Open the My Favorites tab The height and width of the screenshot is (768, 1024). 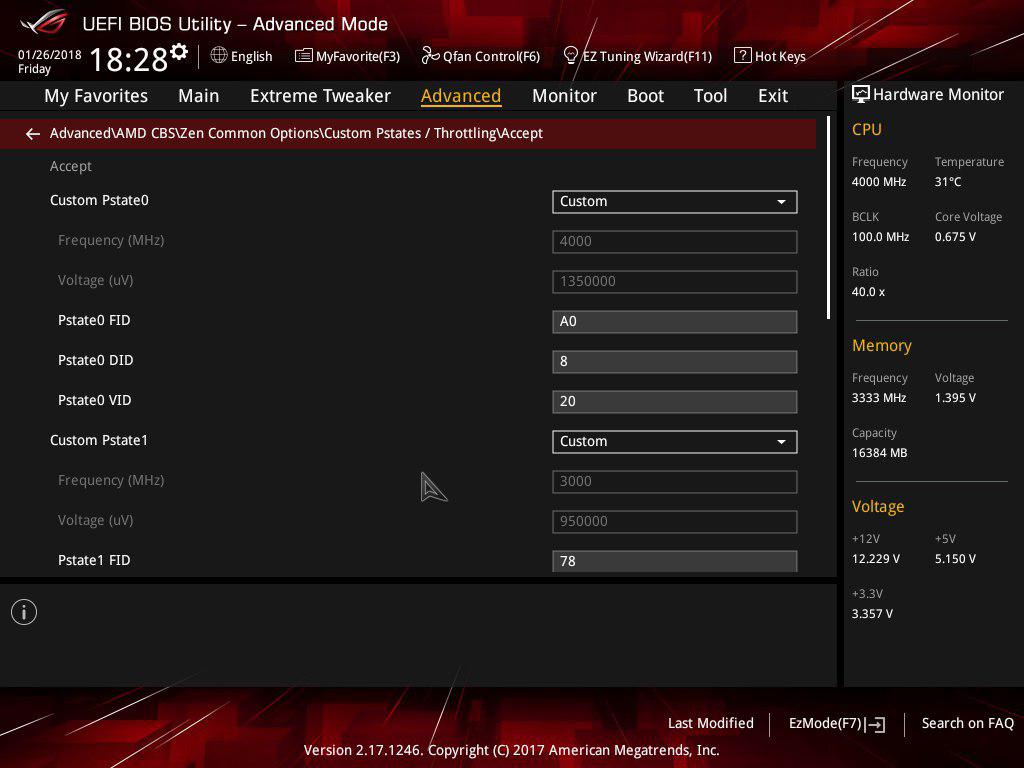(96, 96)
